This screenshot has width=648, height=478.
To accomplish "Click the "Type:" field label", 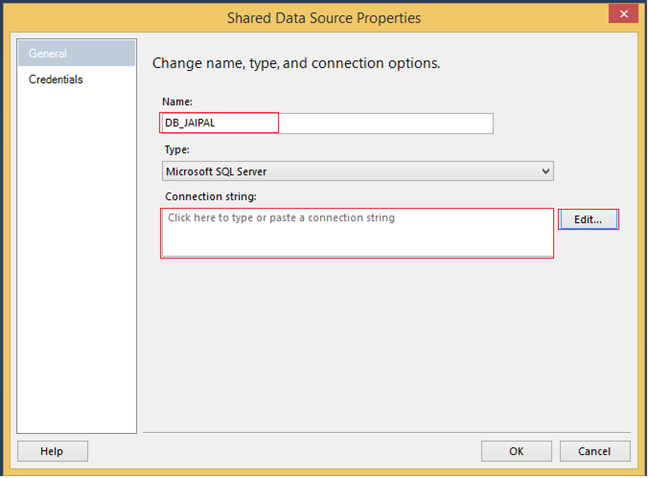I will [177, 149].
